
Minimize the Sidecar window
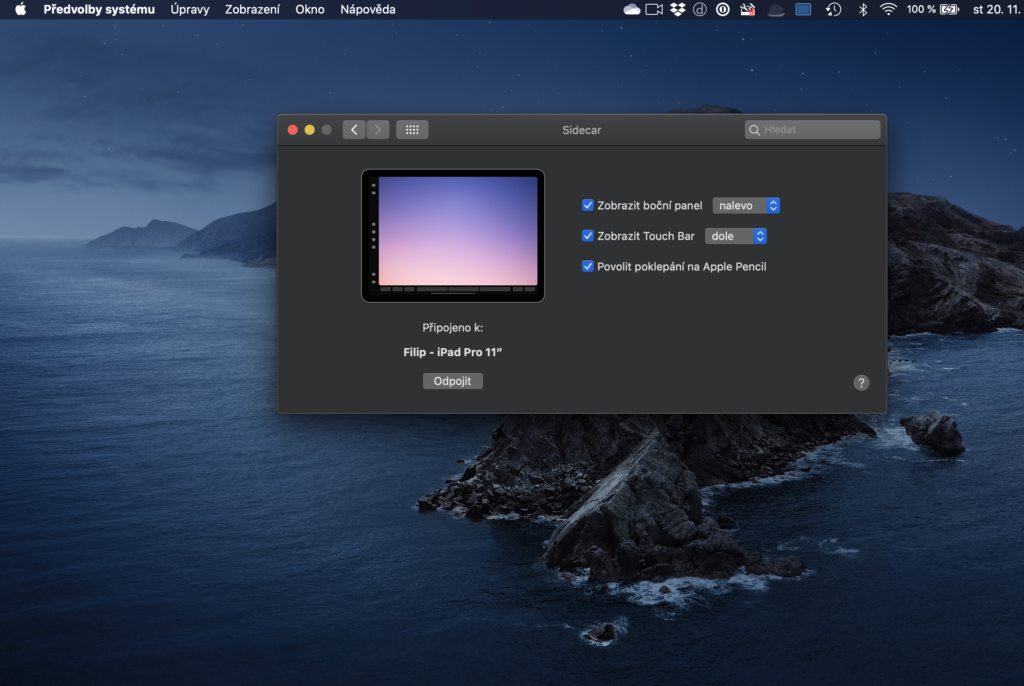point(310,130)
